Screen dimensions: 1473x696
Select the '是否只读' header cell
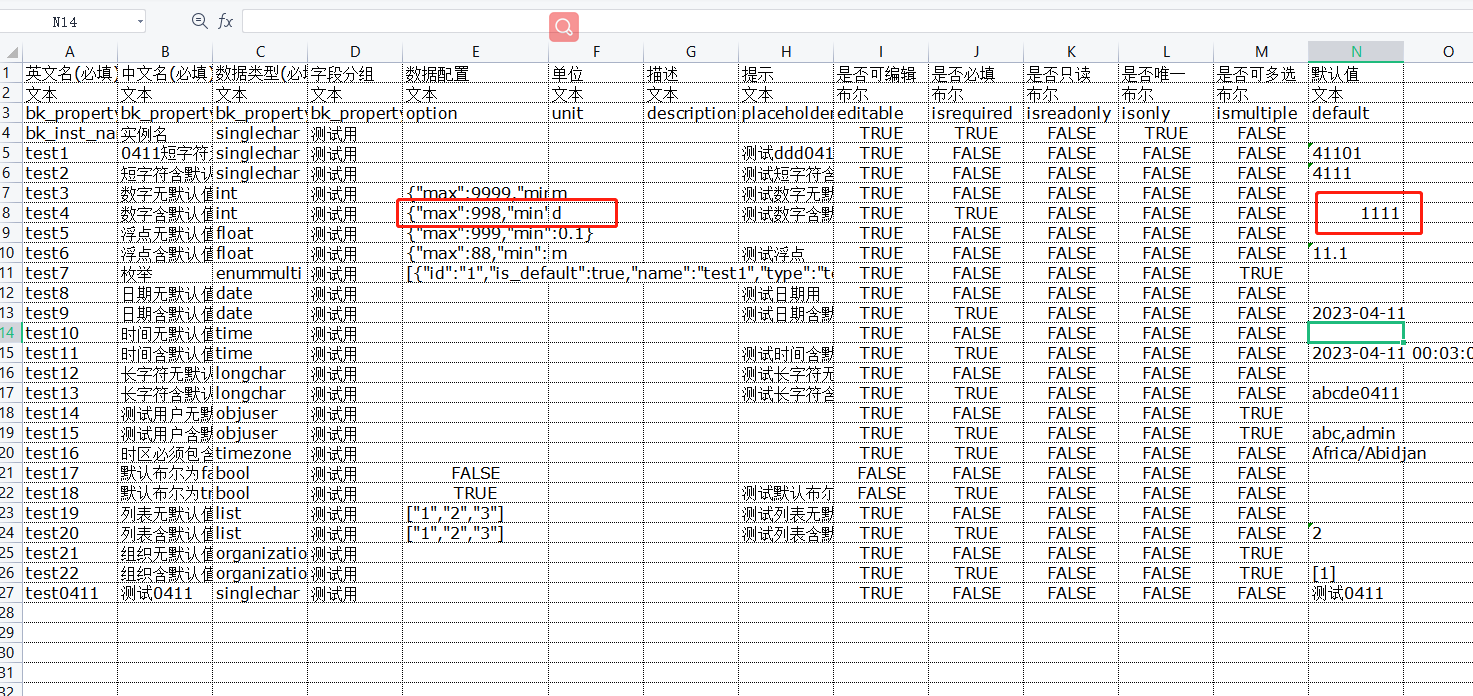[x=1071, y=73]
